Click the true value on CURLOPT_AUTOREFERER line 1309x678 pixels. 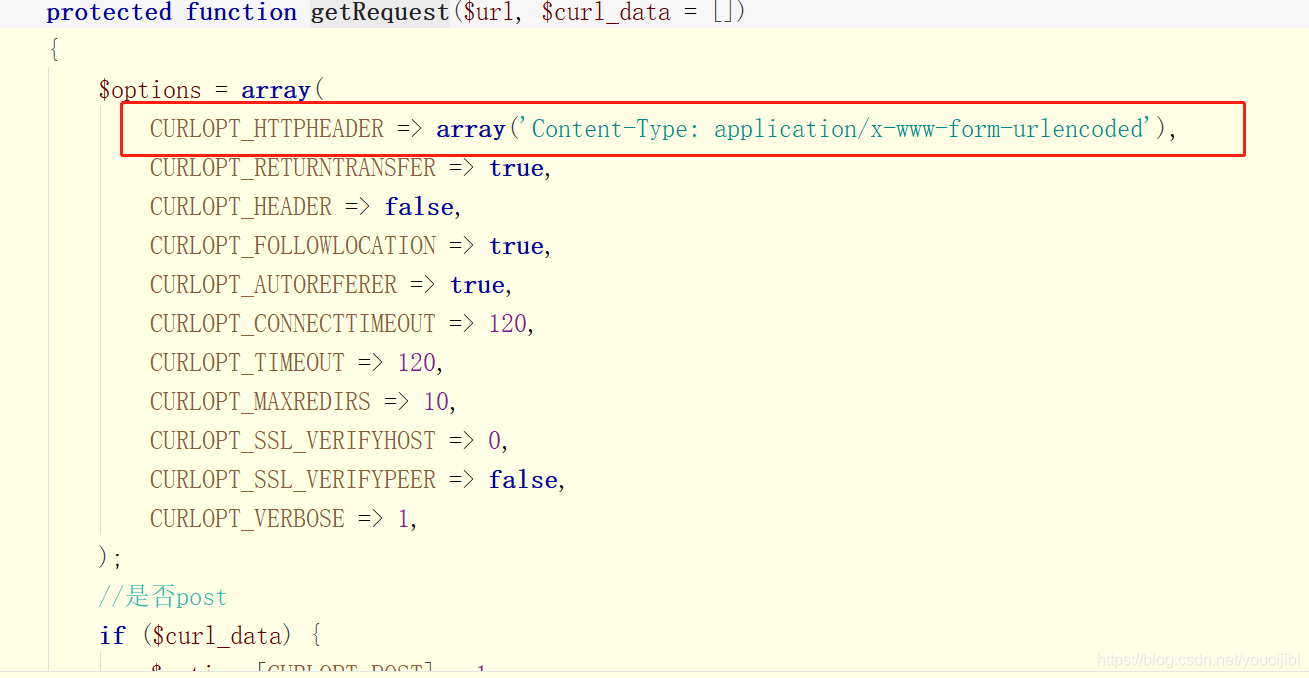click(476, 285)
